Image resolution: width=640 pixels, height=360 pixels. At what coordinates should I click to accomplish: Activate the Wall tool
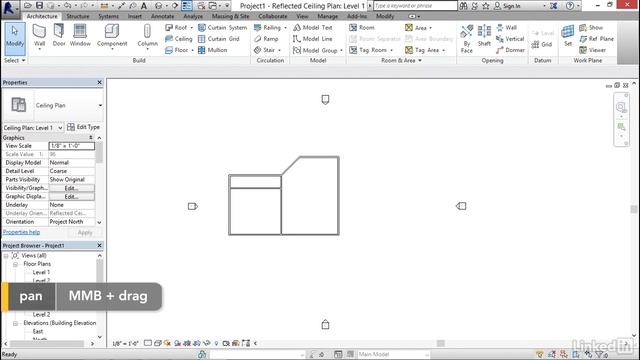[x=39, y=37]
